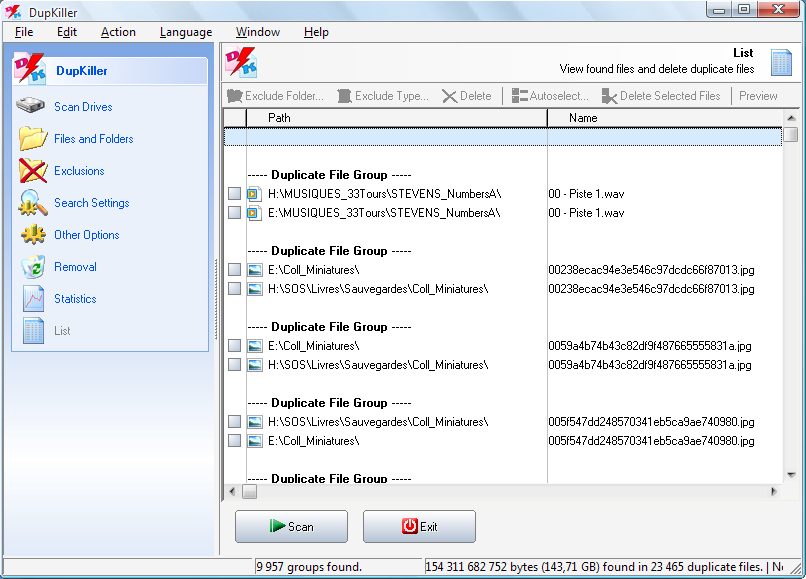Click the "View found files and delete duplicate files" text
806x579 pixels.
click(657, 69)
